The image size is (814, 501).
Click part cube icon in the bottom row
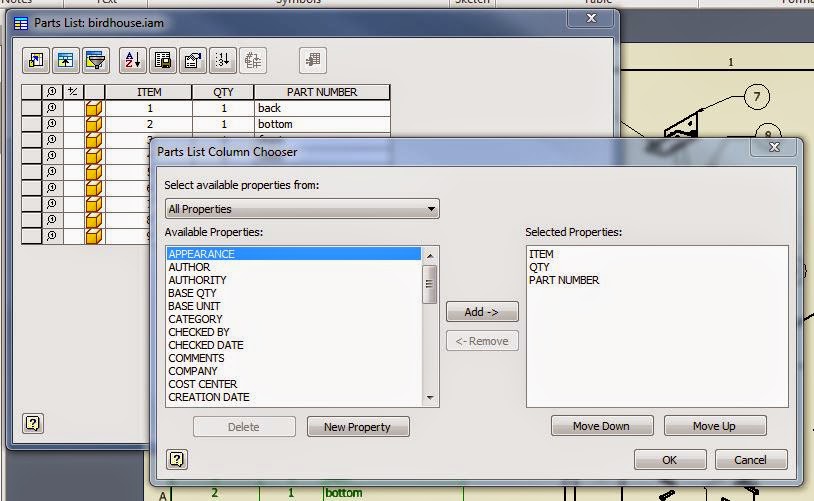point(94,124)
